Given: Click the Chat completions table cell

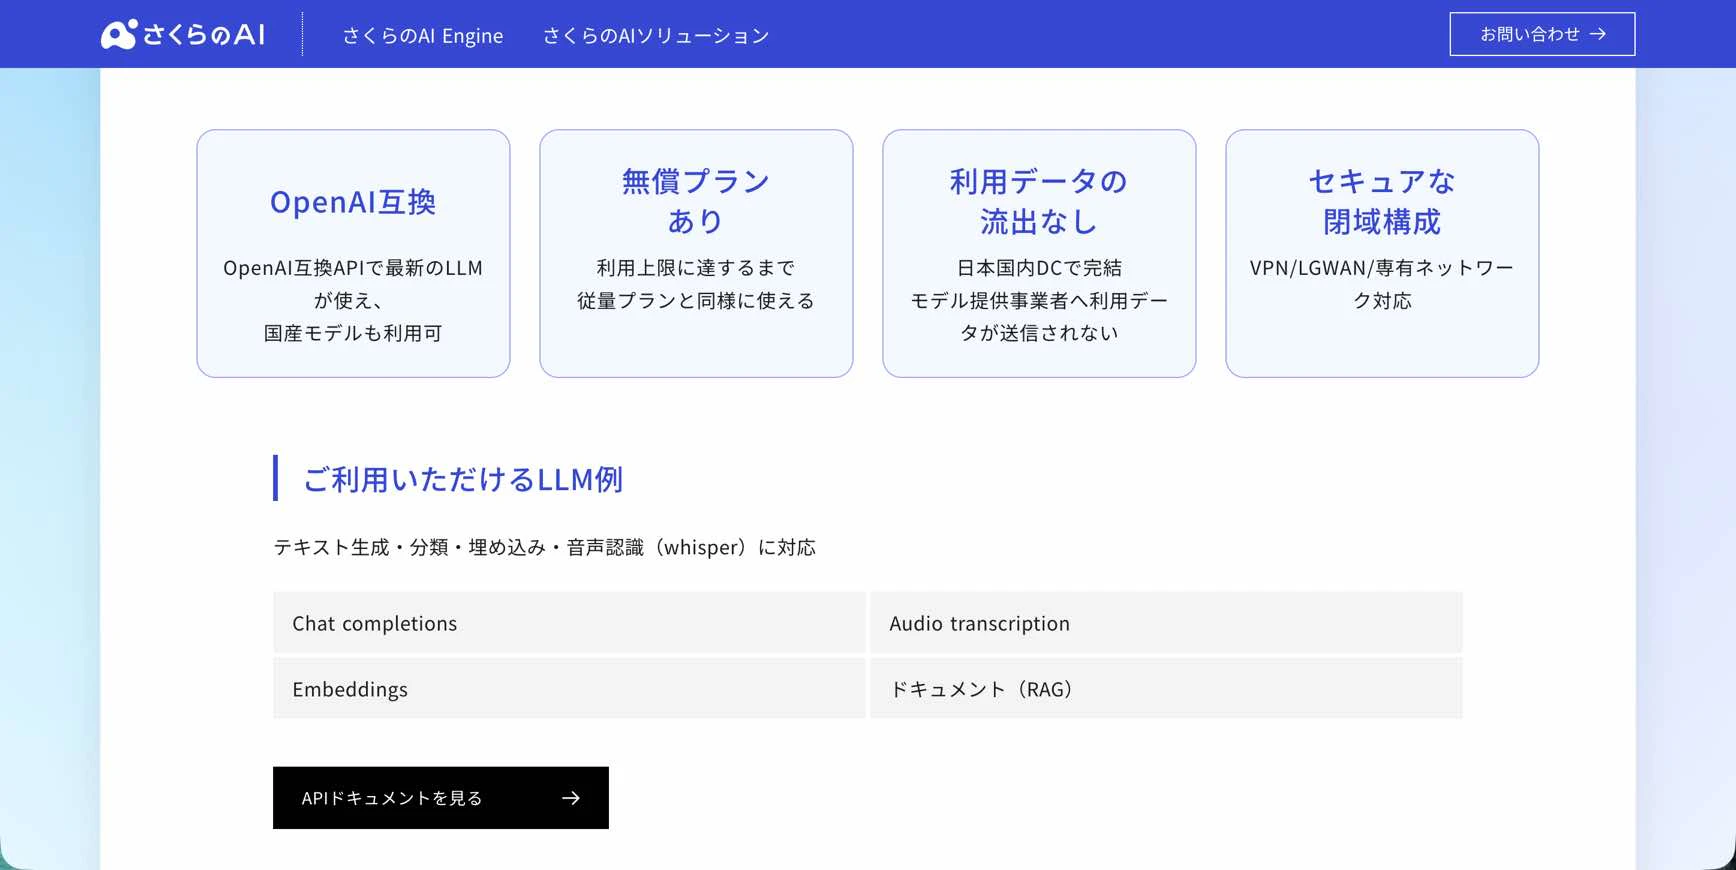Looking at the screenshot, I should coord(569,623).
